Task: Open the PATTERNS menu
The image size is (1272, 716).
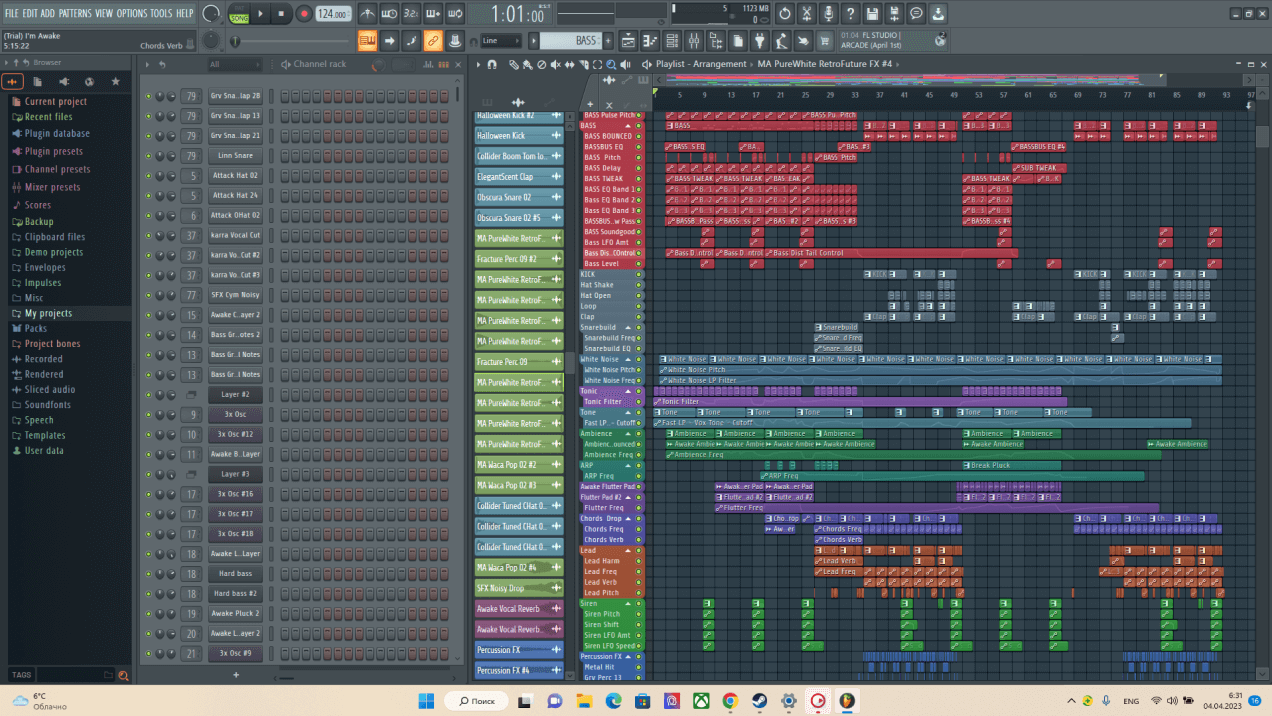Action: pos(75,14)
